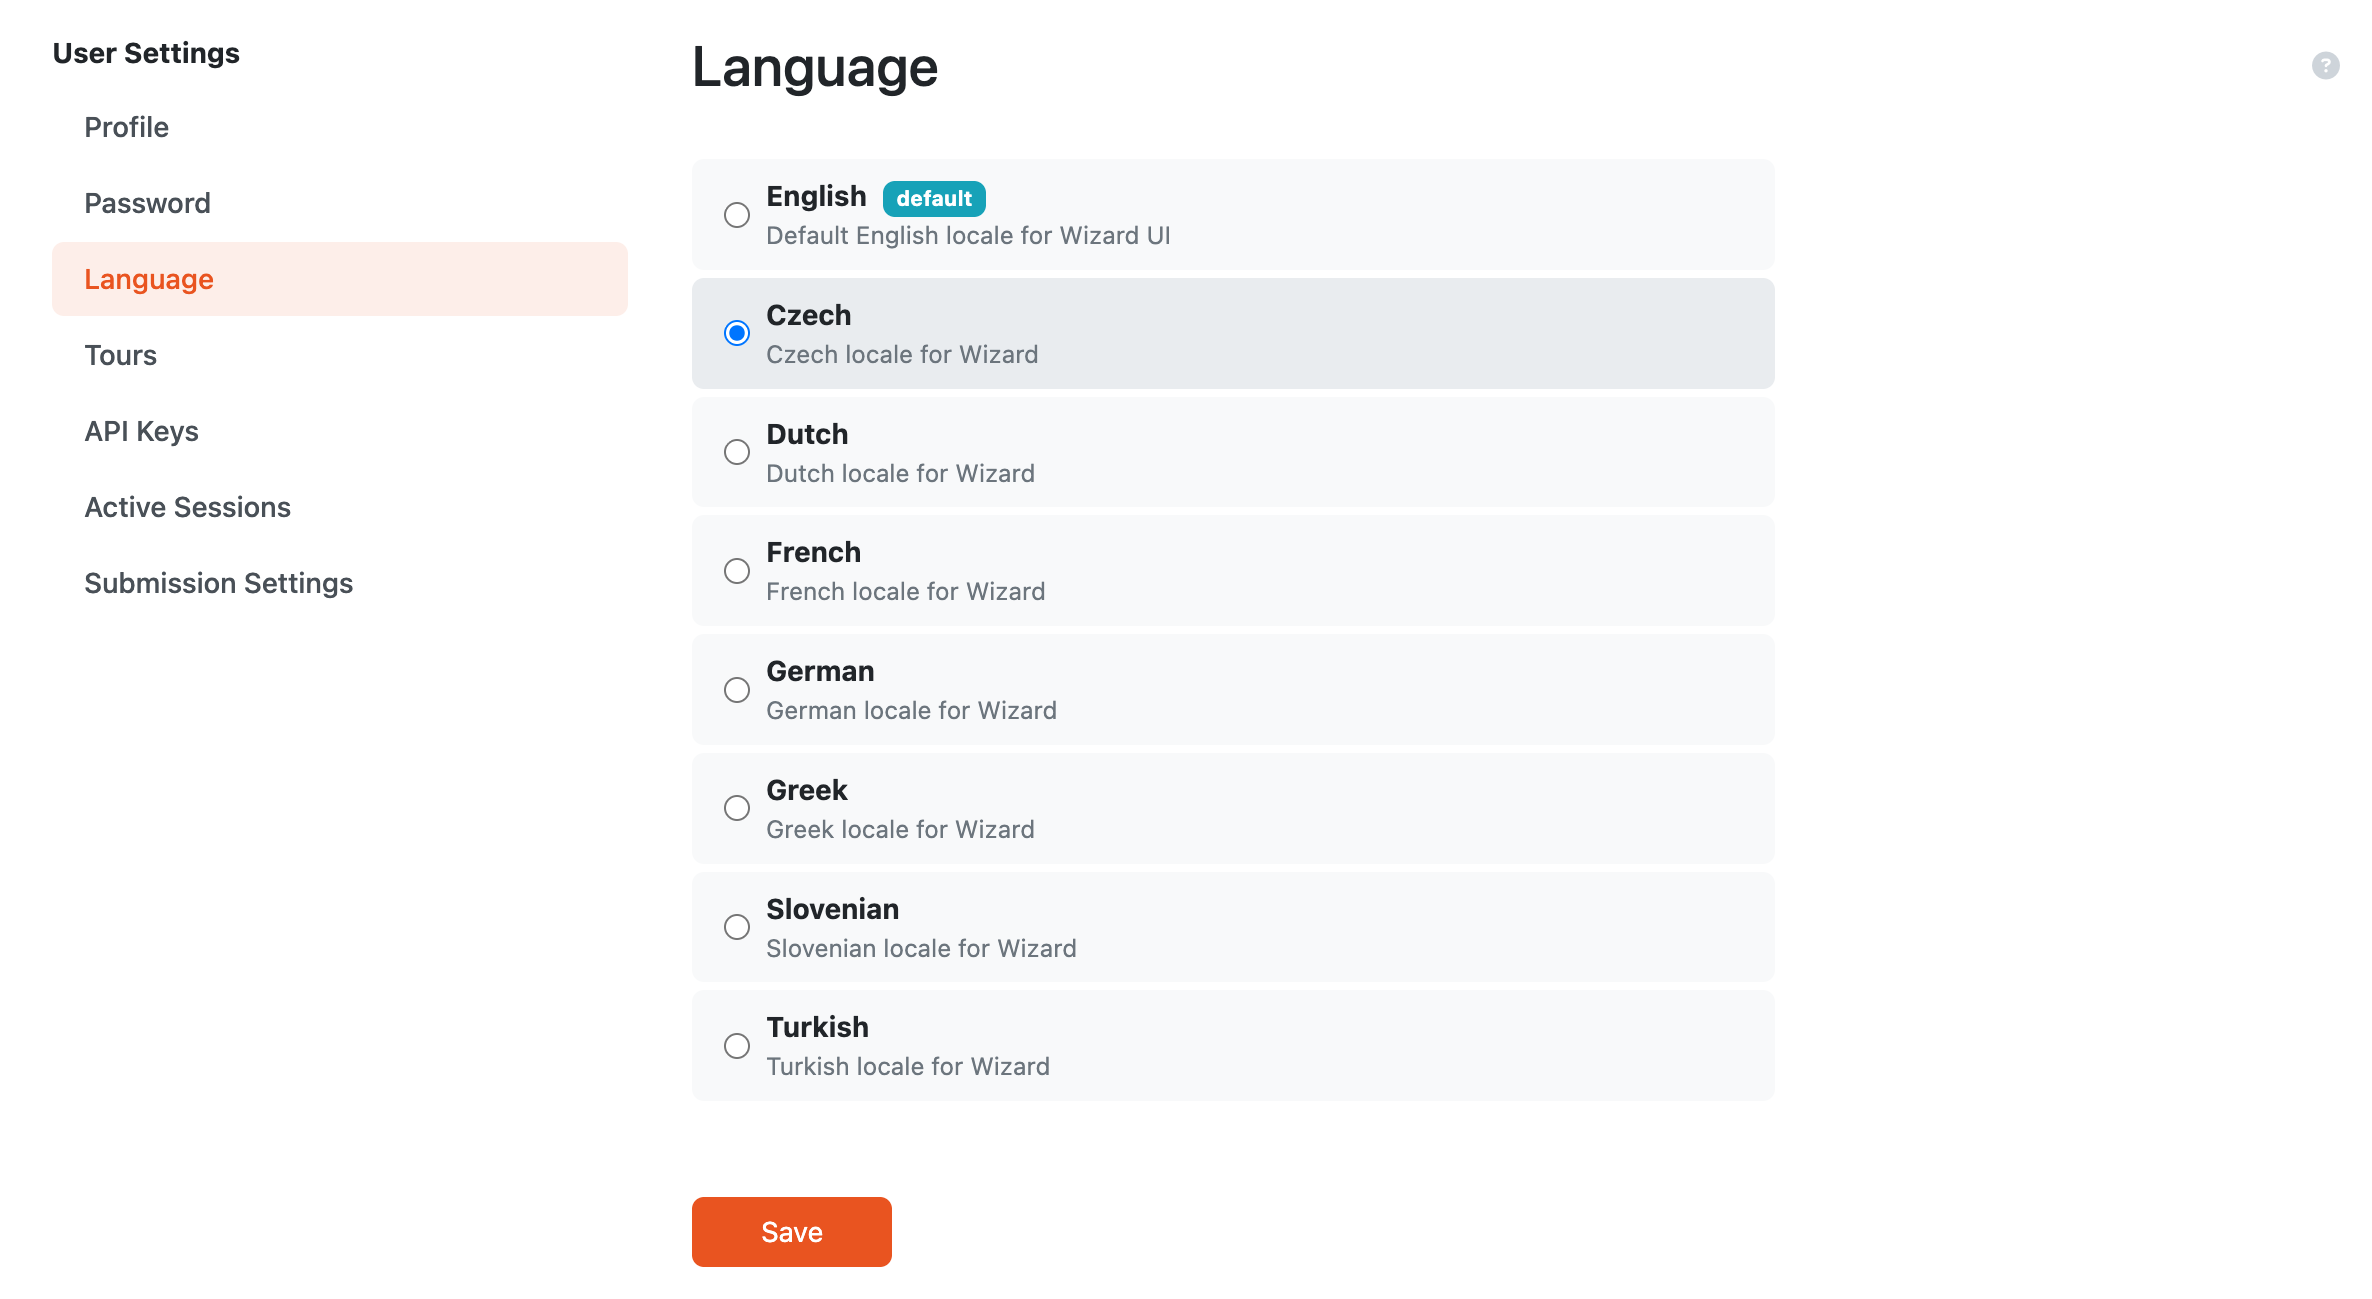Click the 'Czech locale for Wizard' description
Viewport: 2372px width, 1299px height.
(902, 355)
